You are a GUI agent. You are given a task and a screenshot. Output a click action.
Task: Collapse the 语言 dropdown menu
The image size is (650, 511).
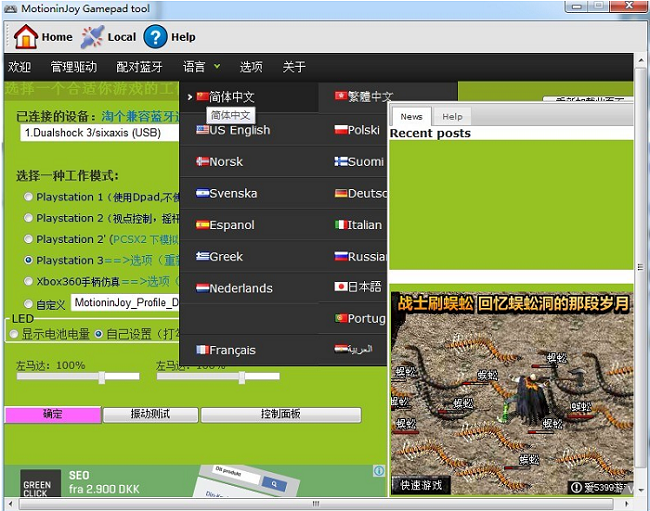201,67
